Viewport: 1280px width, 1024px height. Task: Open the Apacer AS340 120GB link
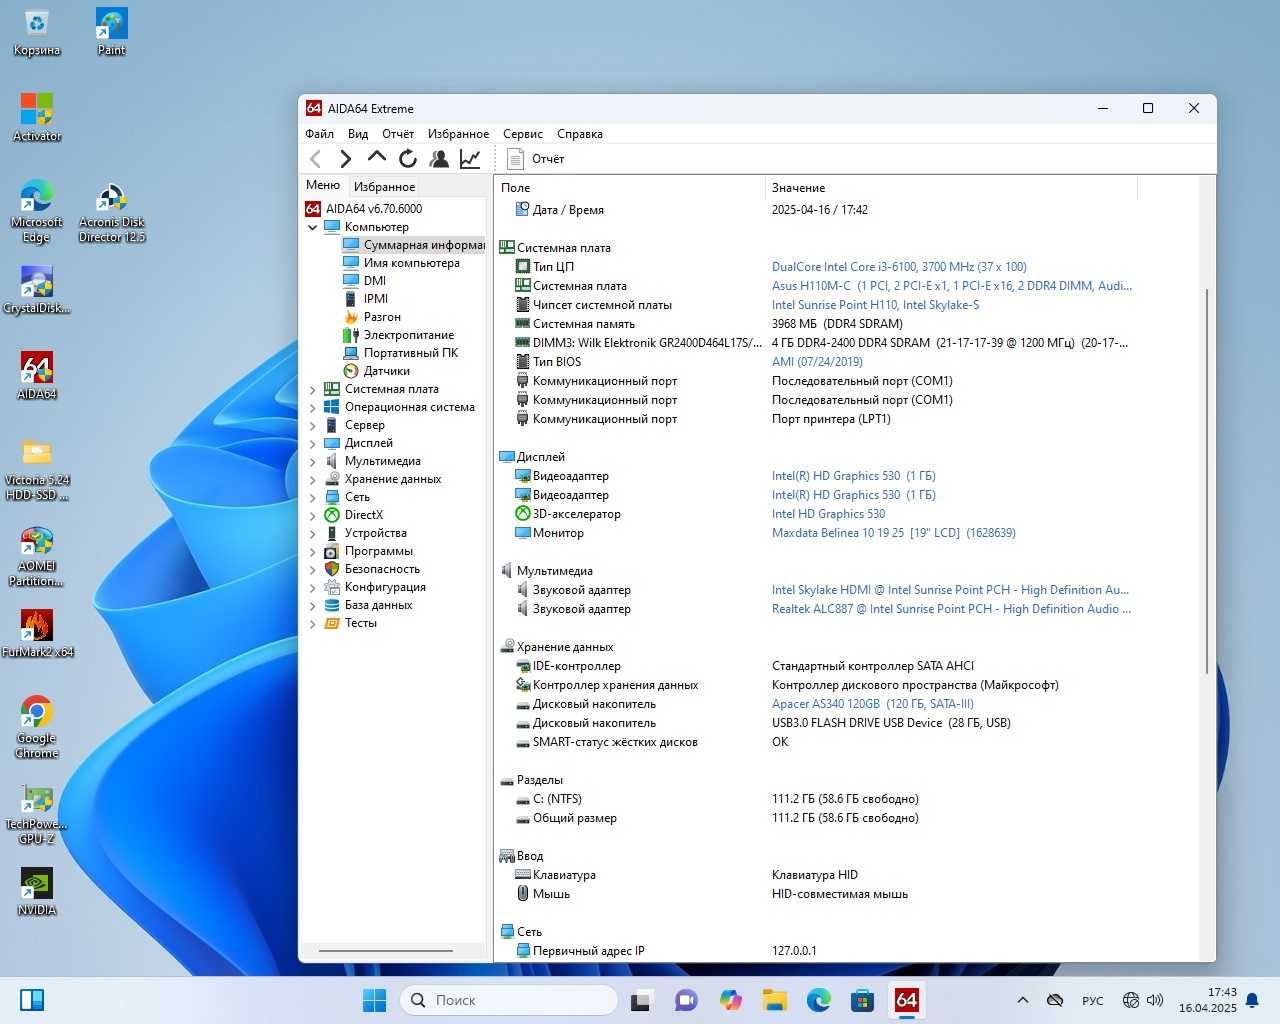click(x=873, y=704)
